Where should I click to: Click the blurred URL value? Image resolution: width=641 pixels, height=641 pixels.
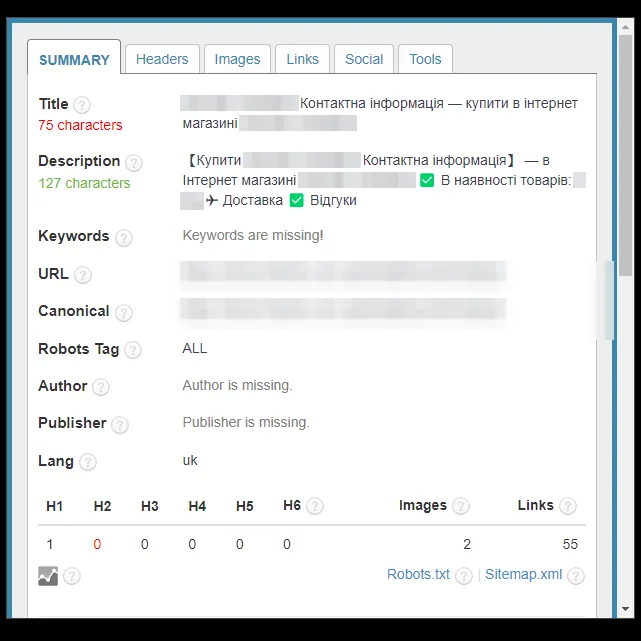tap(343, 271)
